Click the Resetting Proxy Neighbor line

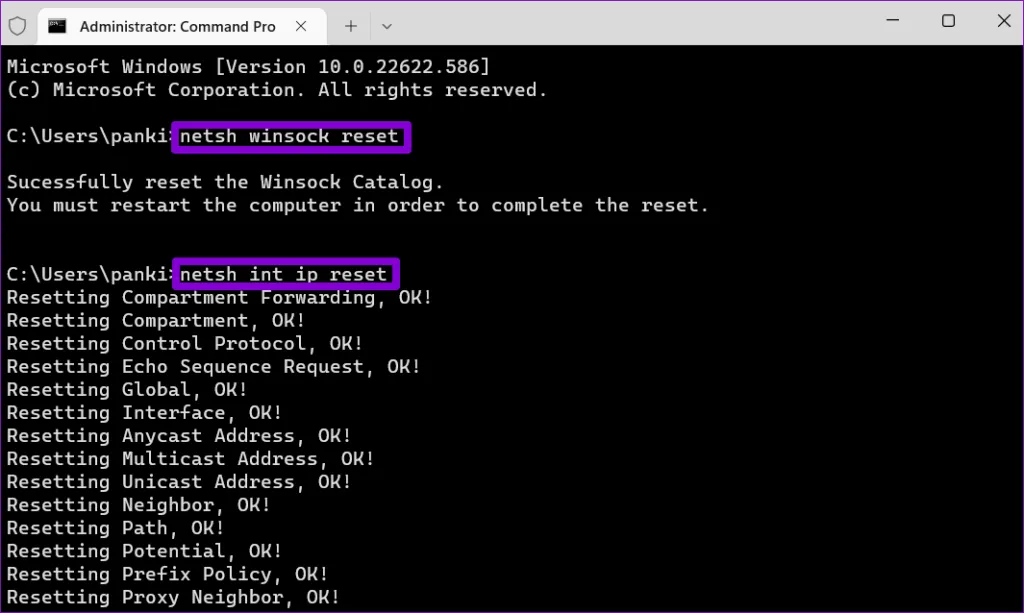173,597
